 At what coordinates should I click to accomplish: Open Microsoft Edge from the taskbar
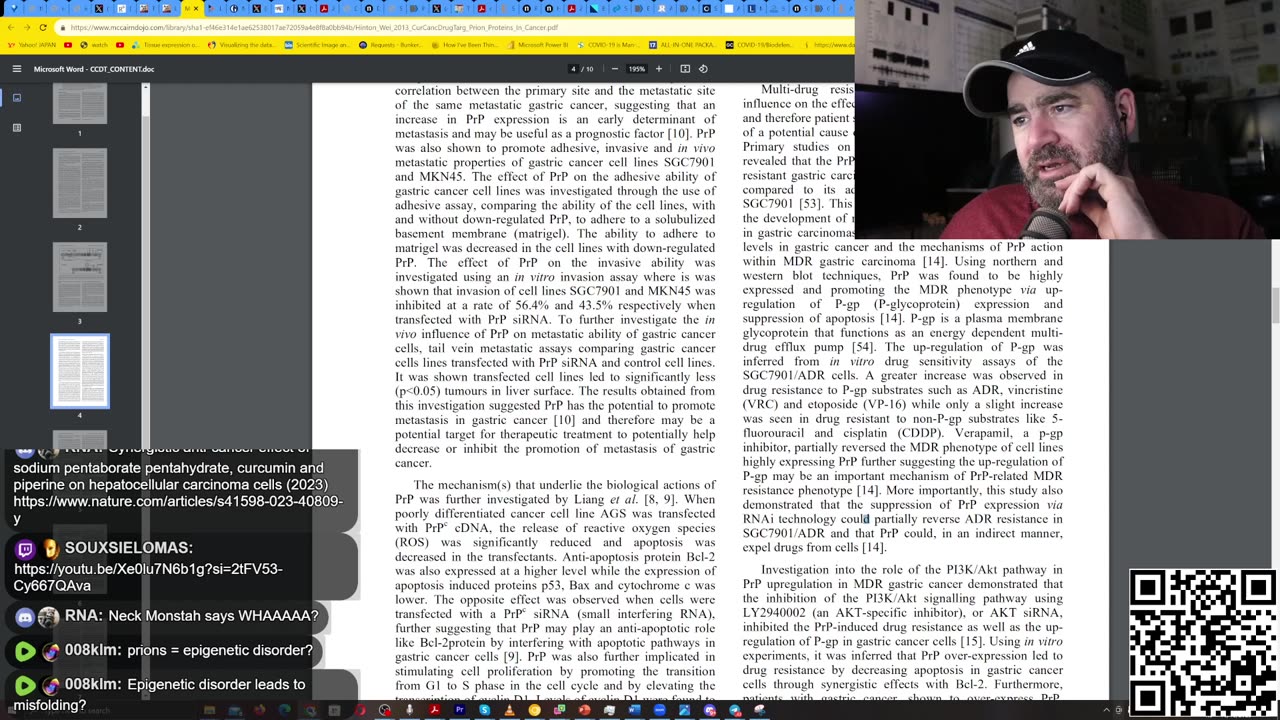coord(284,710)
